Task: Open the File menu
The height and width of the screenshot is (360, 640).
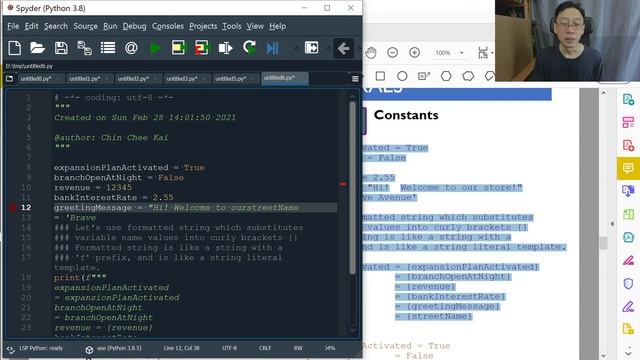Action: point(13,26)
